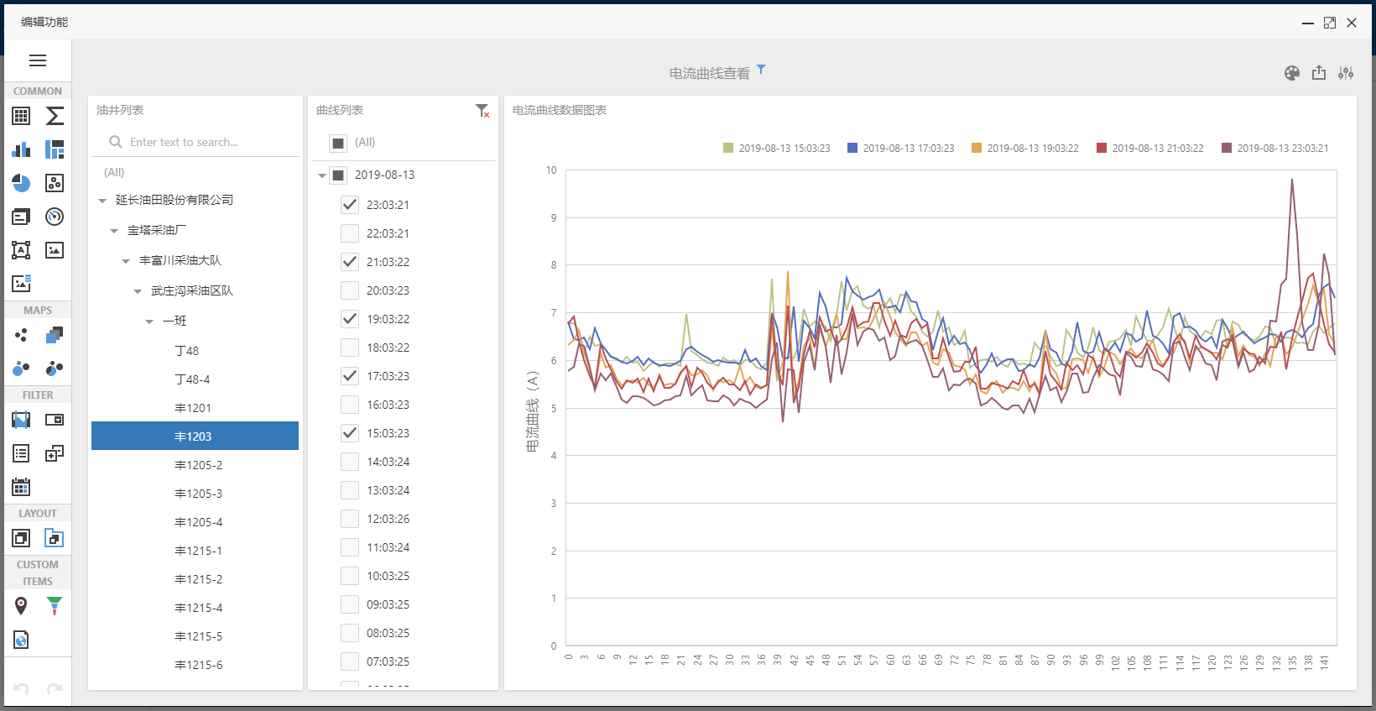The width and height of the screenshot is (1376, 711).
Task: Select the highlighted well 丰1203
Action: [x=195, y=436]
